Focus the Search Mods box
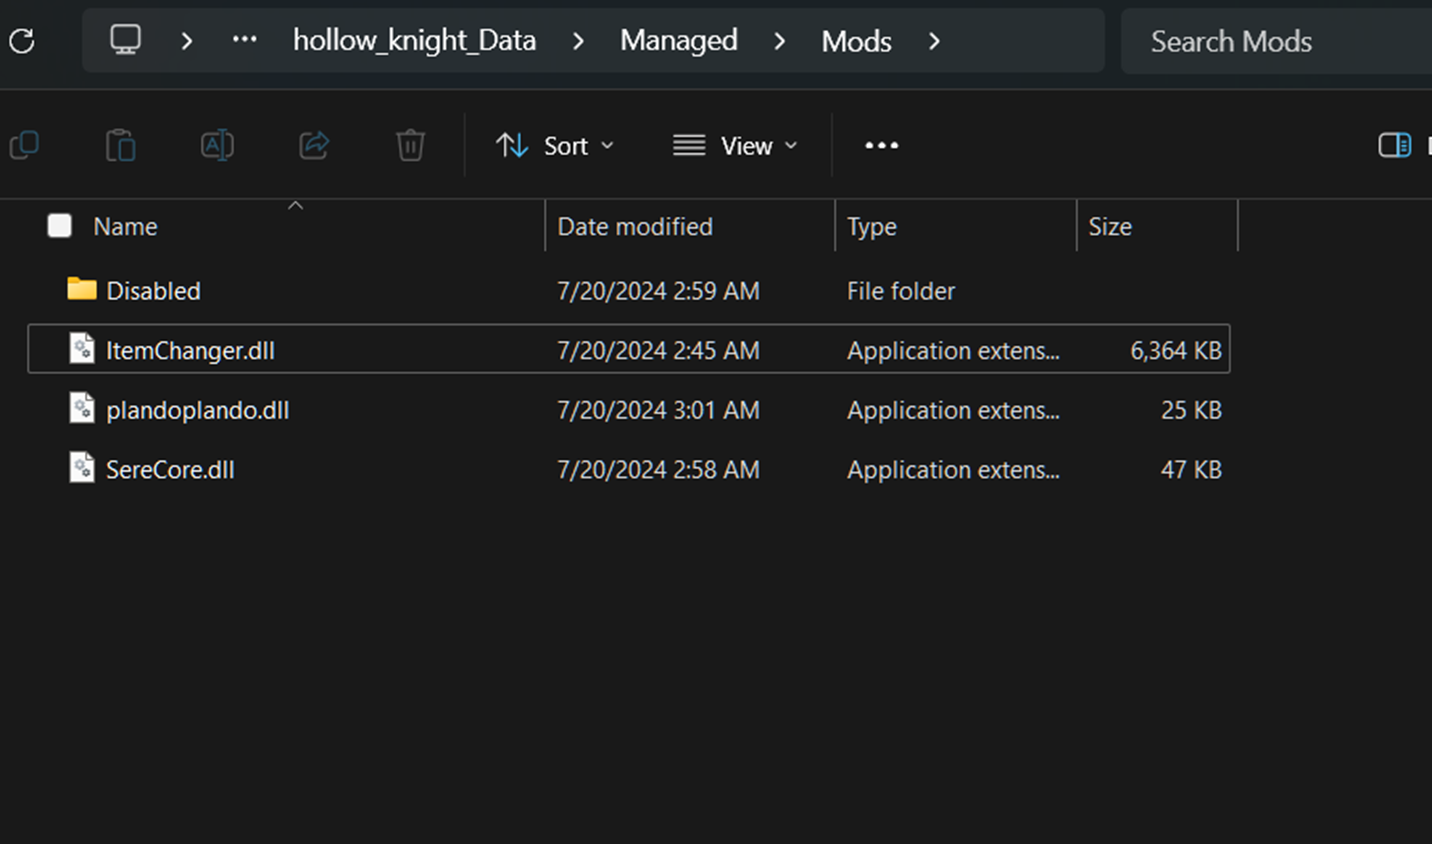This screenshot has width=1432, height=844. 1276,41
